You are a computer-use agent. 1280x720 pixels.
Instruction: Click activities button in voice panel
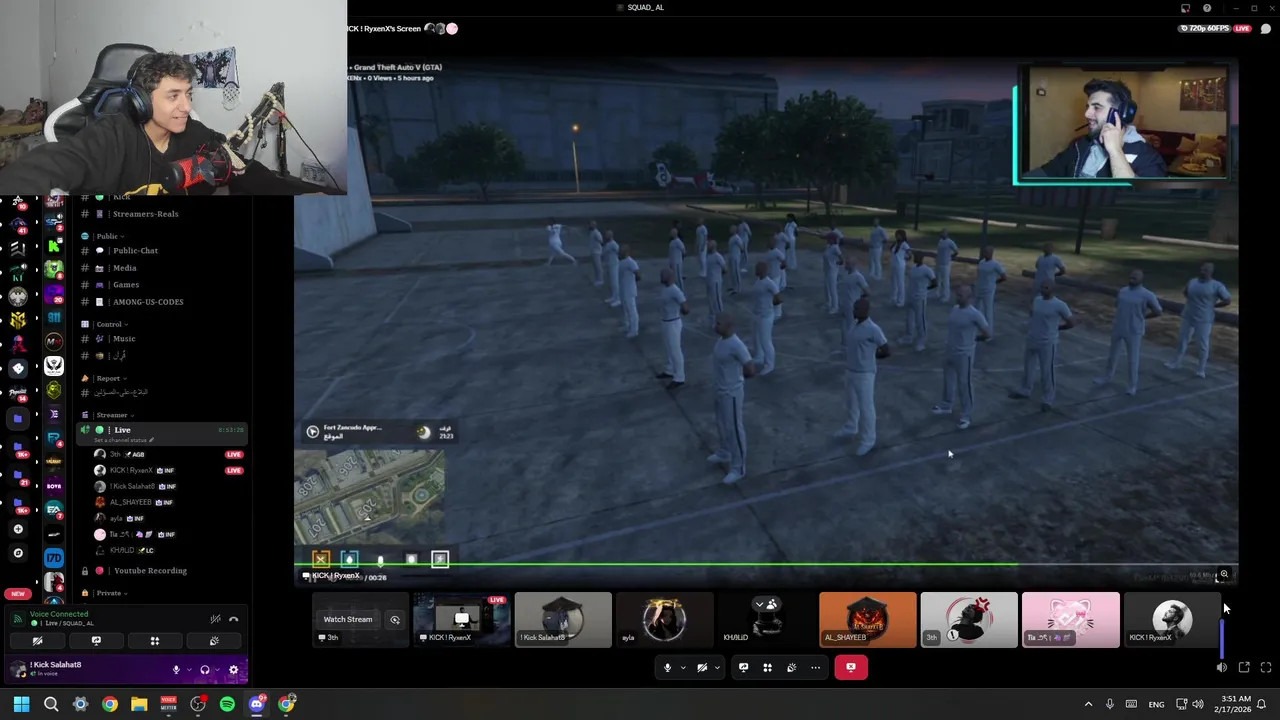(x=155, y=641)
